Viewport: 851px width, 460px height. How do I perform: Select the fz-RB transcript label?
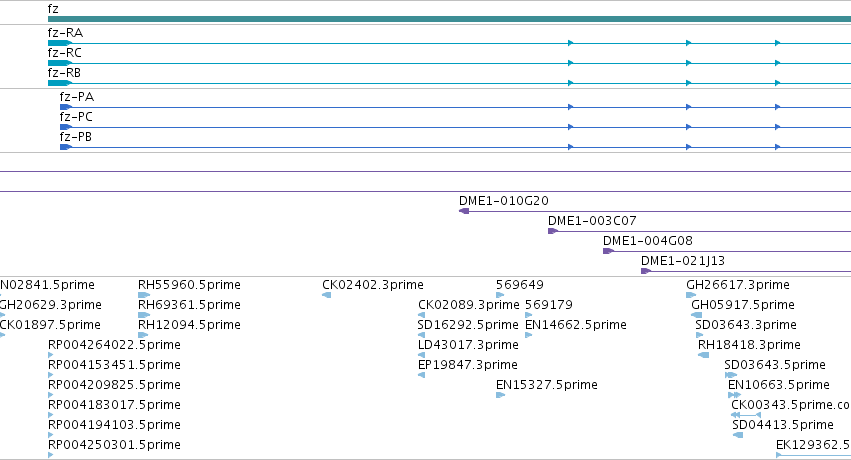[x=64, y=73]
